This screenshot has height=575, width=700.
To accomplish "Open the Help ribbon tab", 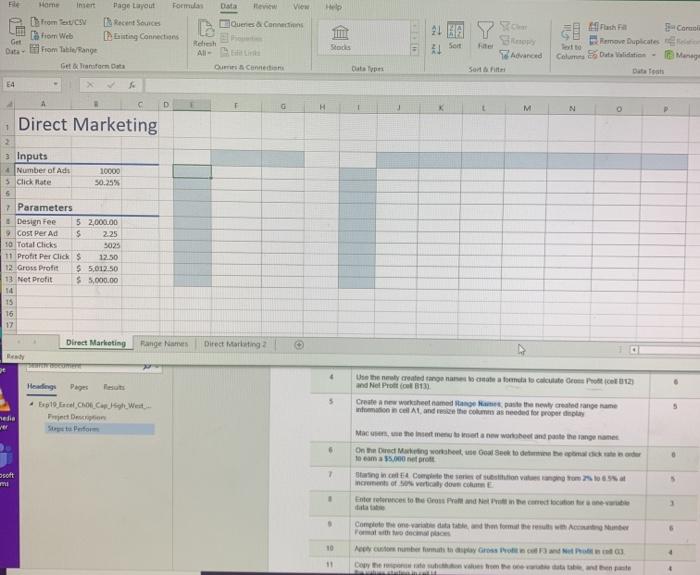I will [333, 7].
